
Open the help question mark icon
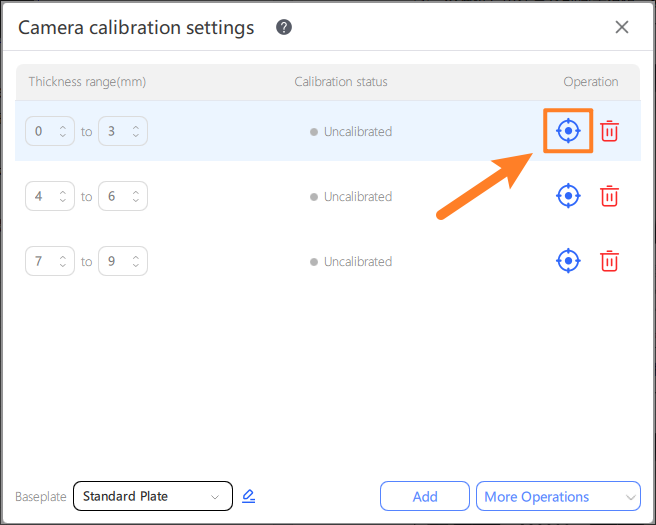284,27
